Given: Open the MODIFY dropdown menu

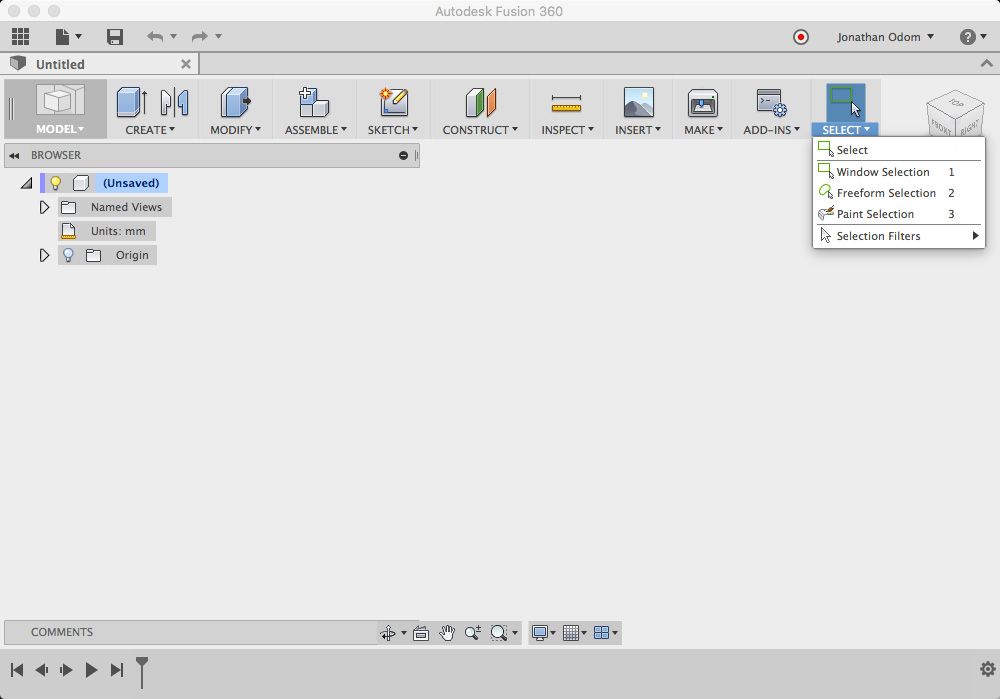Looking at the screenshot, I should point(235,129).
